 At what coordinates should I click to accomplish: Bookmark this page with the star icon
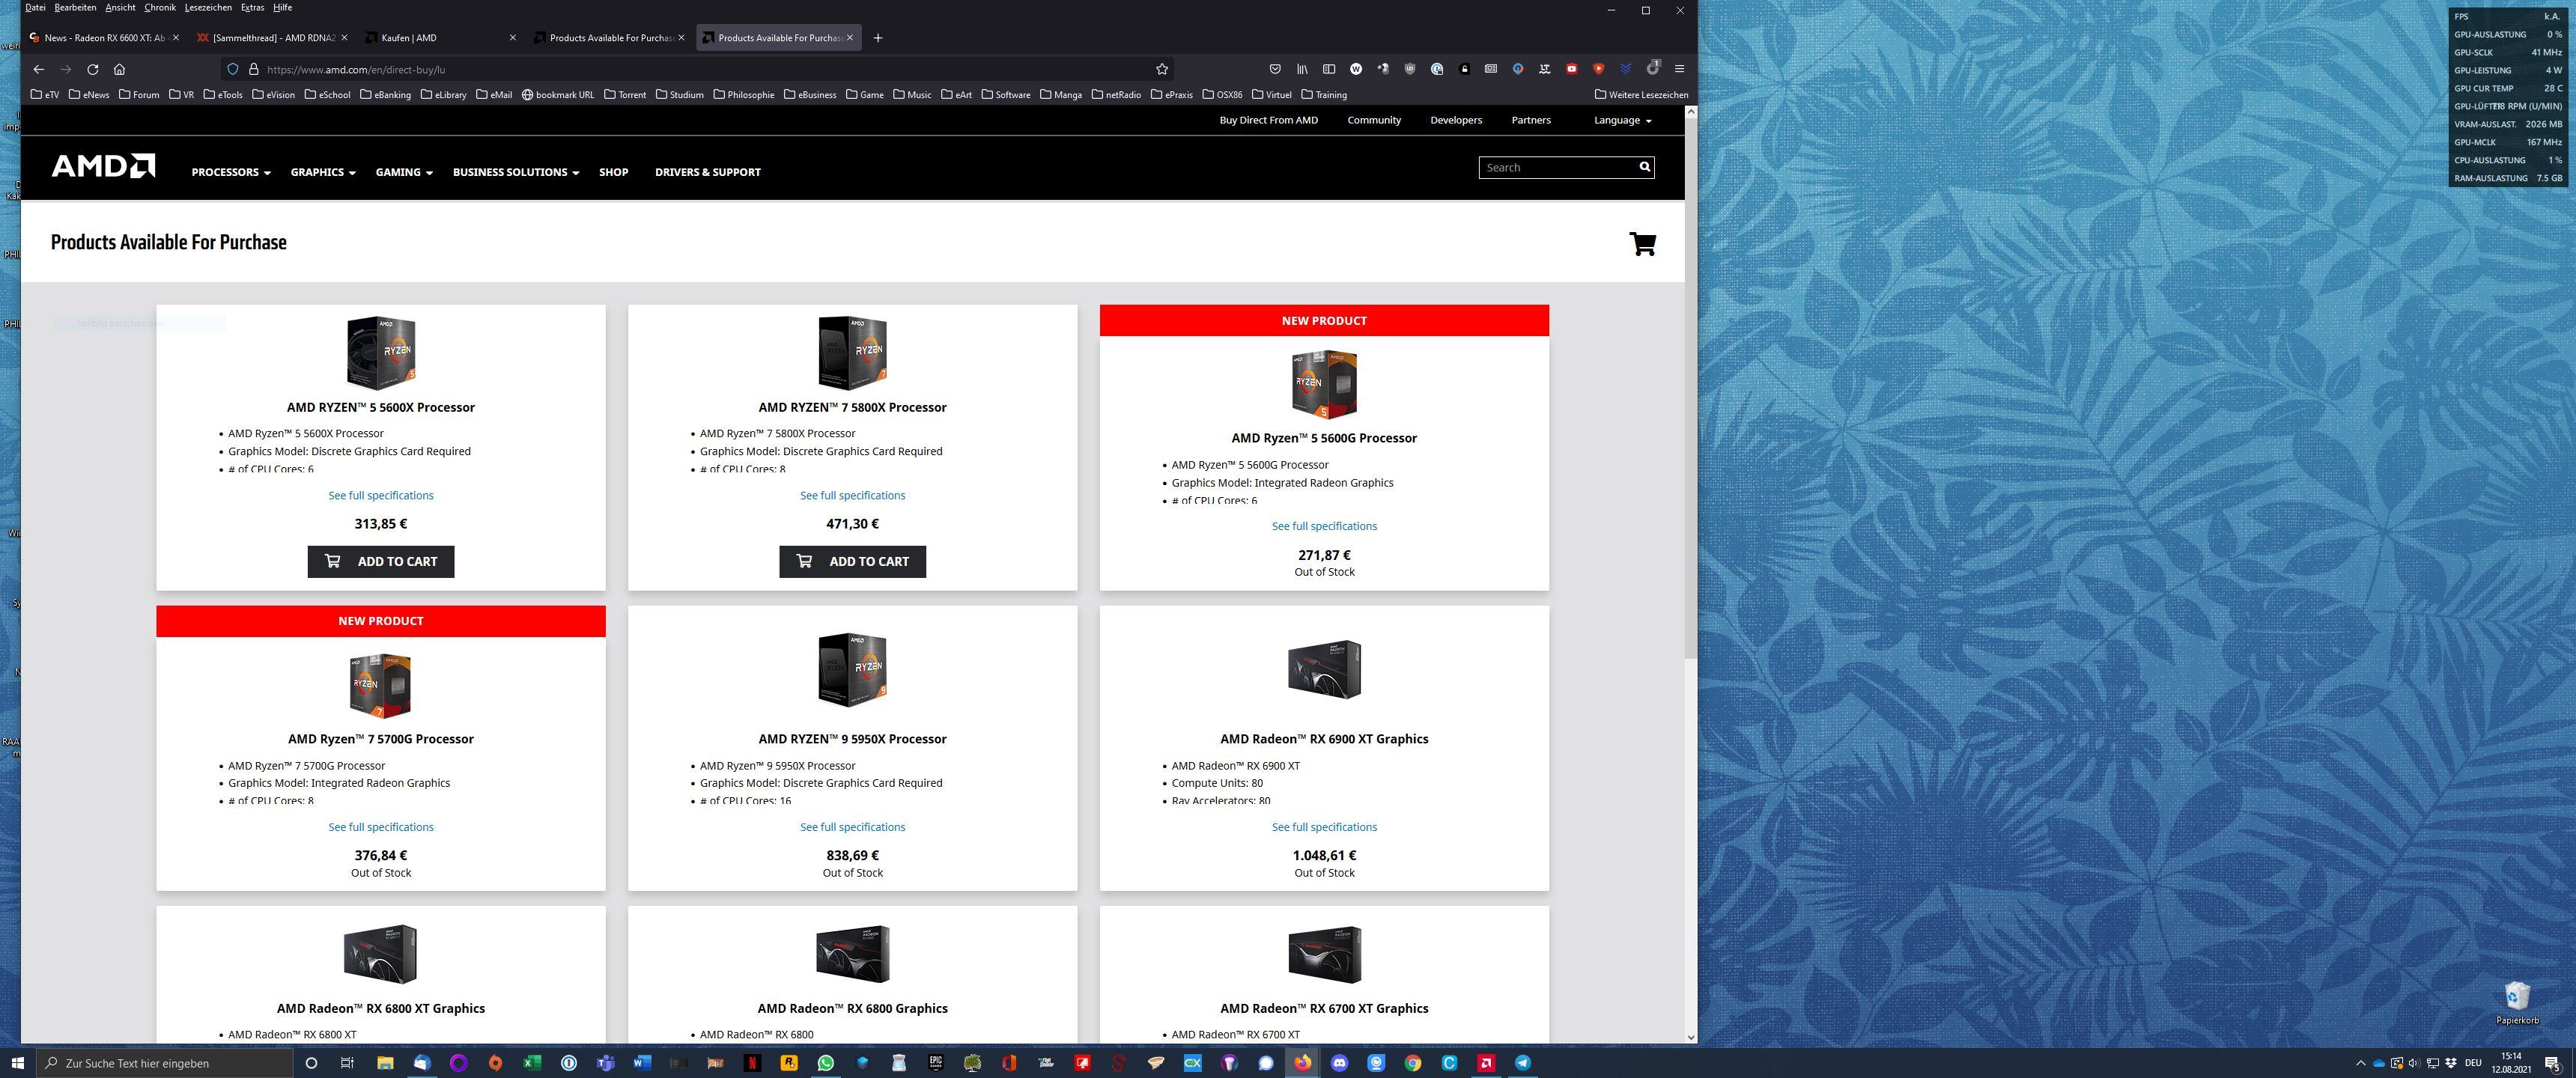point(1162,69)
